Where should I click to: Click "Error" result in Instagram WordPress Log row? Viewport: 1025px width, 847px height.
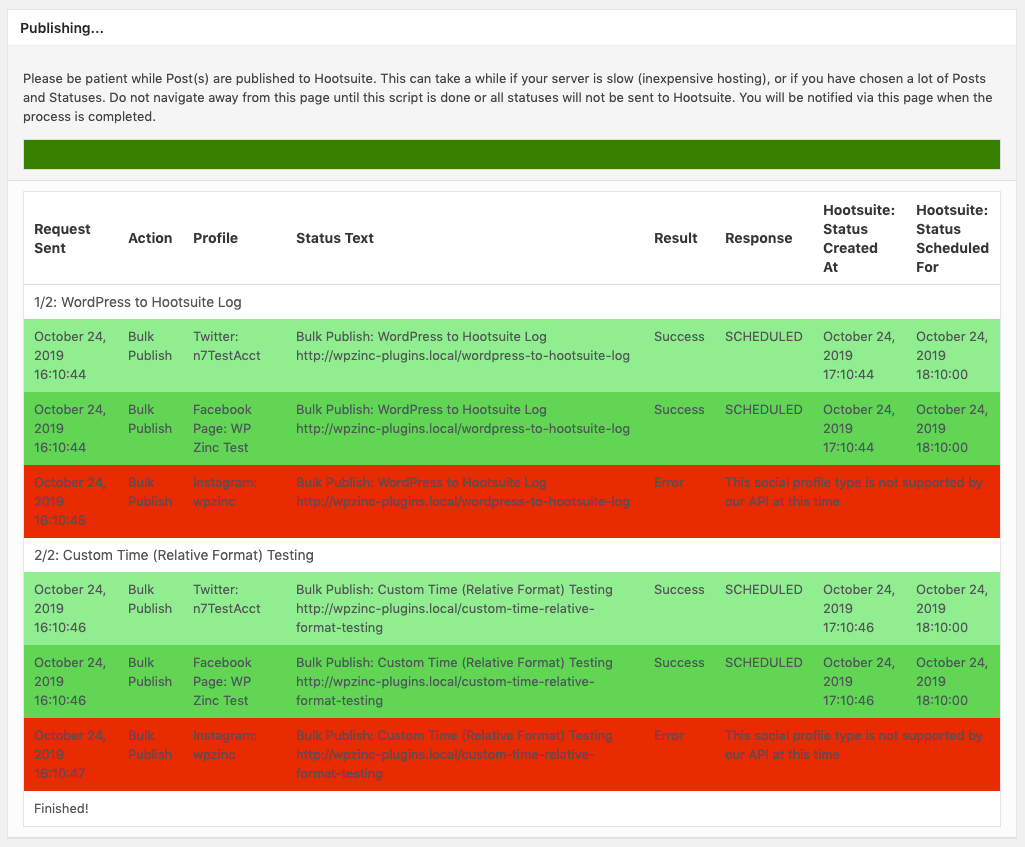click(669, 482)
